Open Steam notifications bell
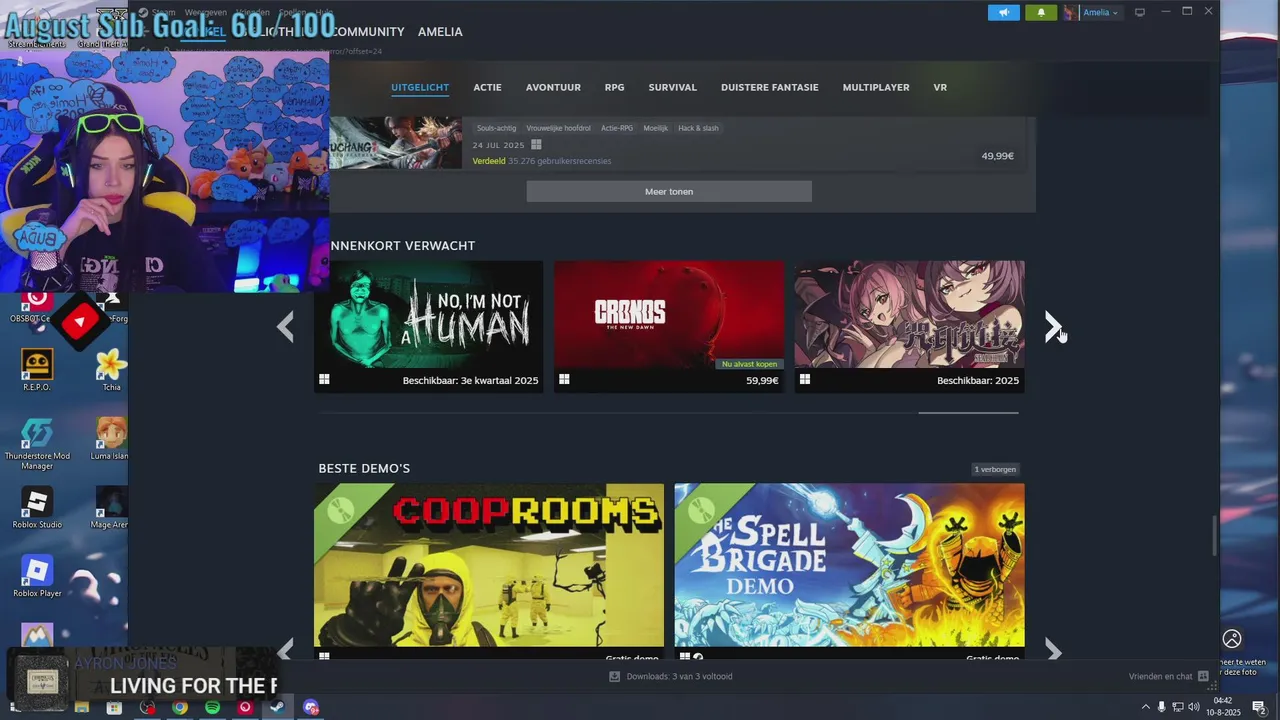 click(1041, 12)
